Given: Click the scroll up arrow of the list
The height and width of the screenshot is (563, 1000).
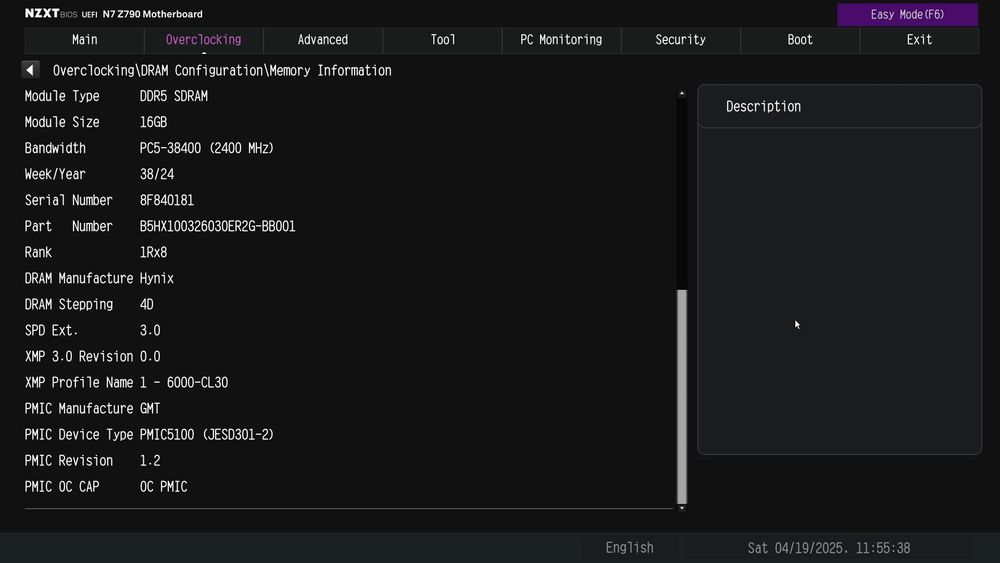Looking at the screenshot, I should [x=682, y=94].
